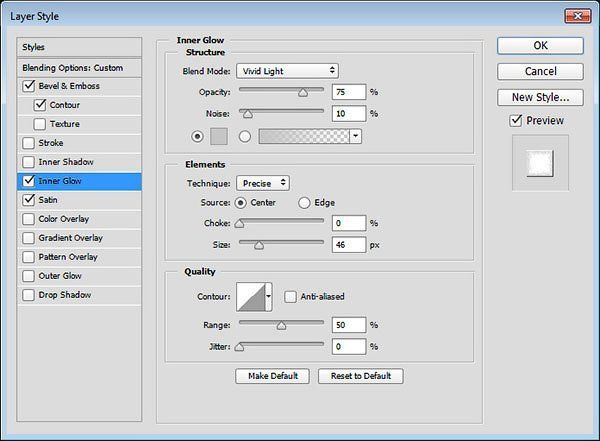Image resolution: width=600 pixels, height=441 pixels.
Task: Click the Noise slider handle
Action: pos(248,114)
